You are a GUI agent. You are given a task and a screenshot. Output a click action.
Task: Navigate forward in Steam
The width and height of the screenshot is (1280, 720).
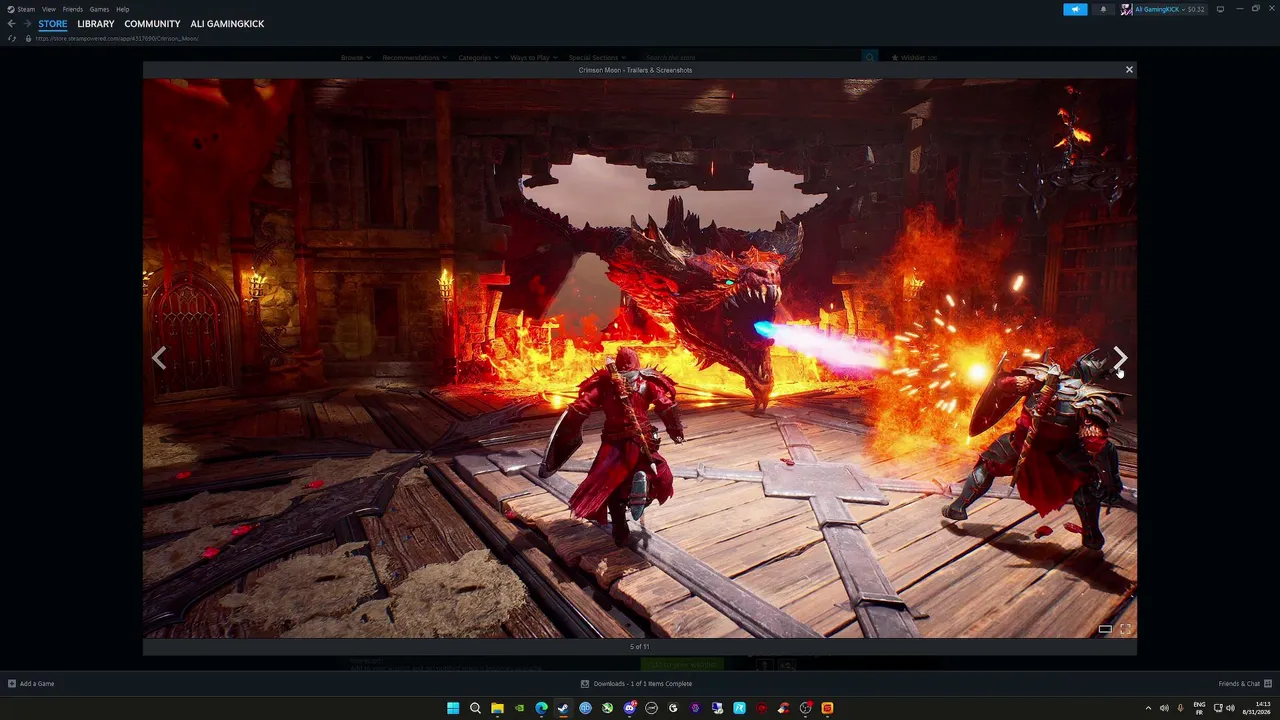tap(27, 24)
